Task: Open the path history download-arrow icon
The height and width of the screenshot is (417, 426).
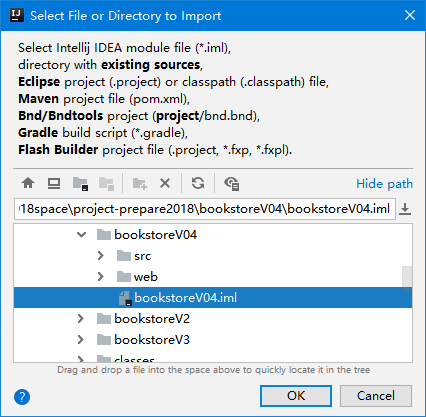Action: pyautogui.click(x=405, y=209)
